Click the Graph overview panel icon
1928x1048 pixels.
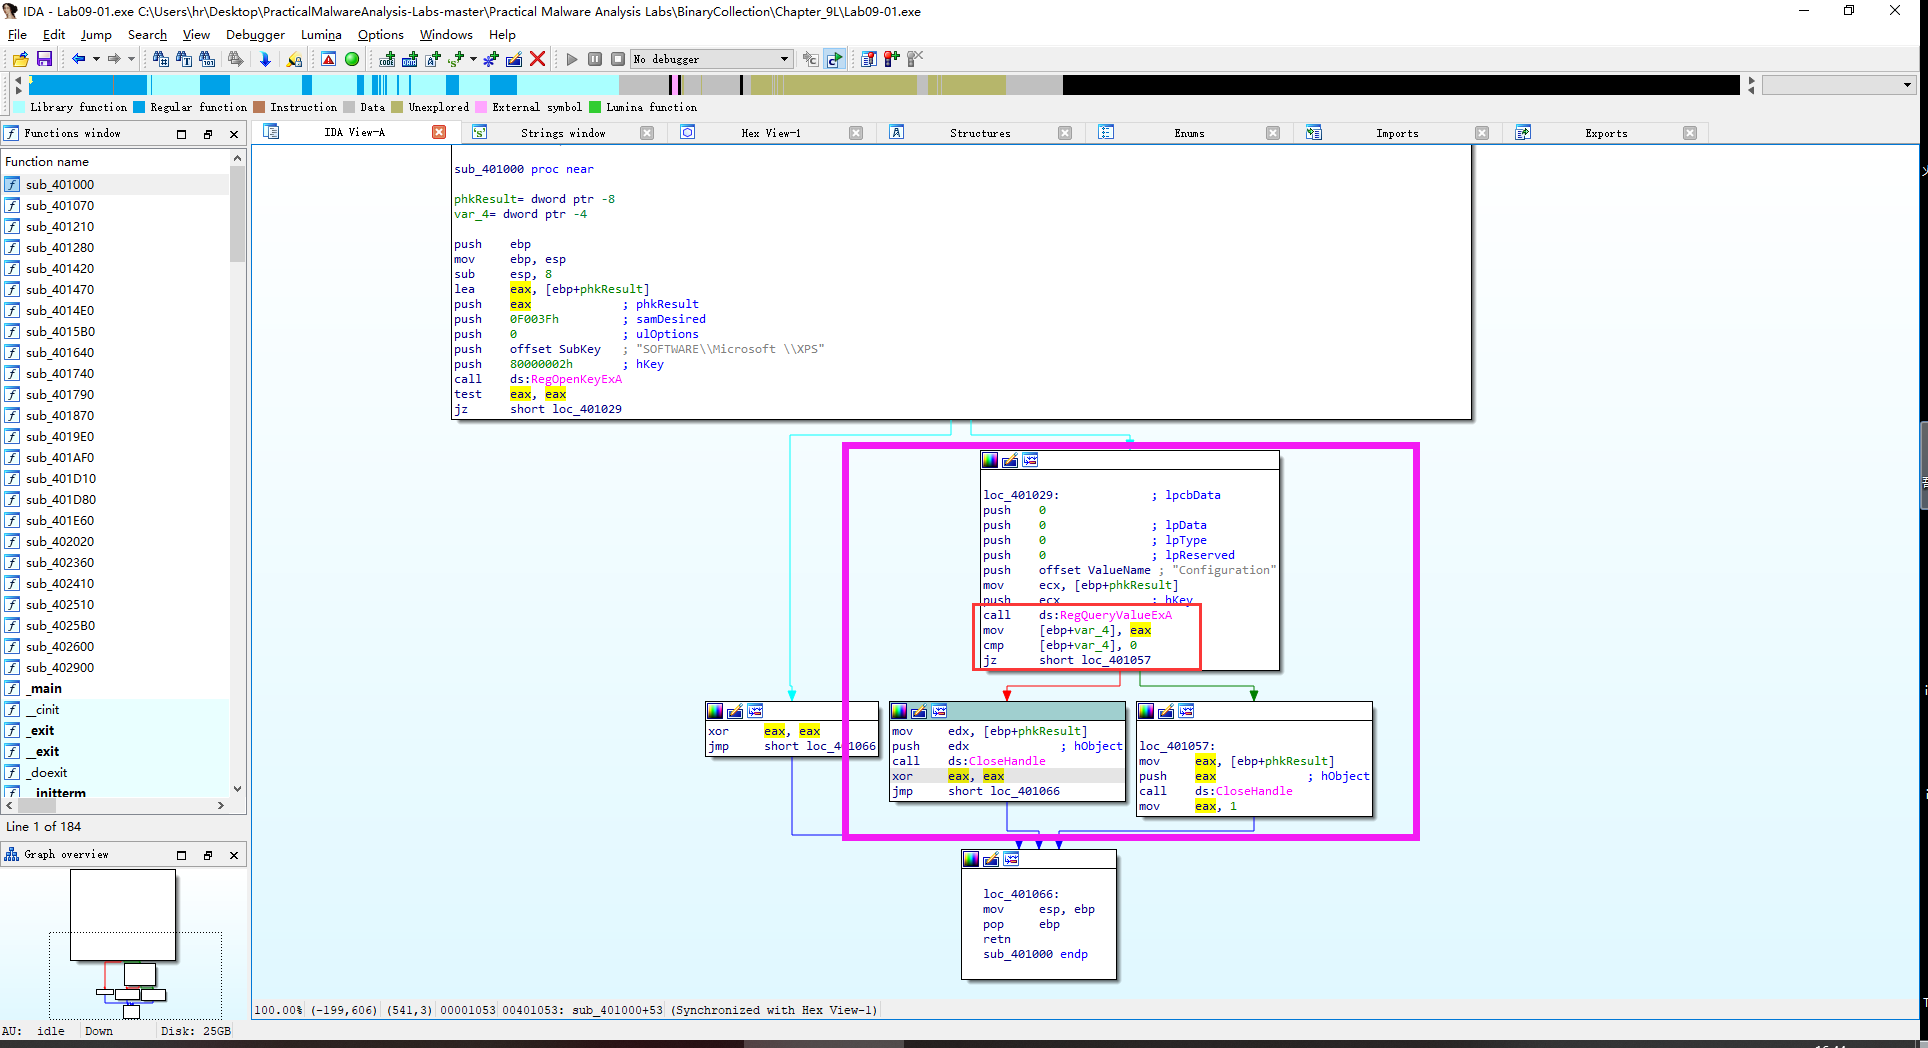12,854
